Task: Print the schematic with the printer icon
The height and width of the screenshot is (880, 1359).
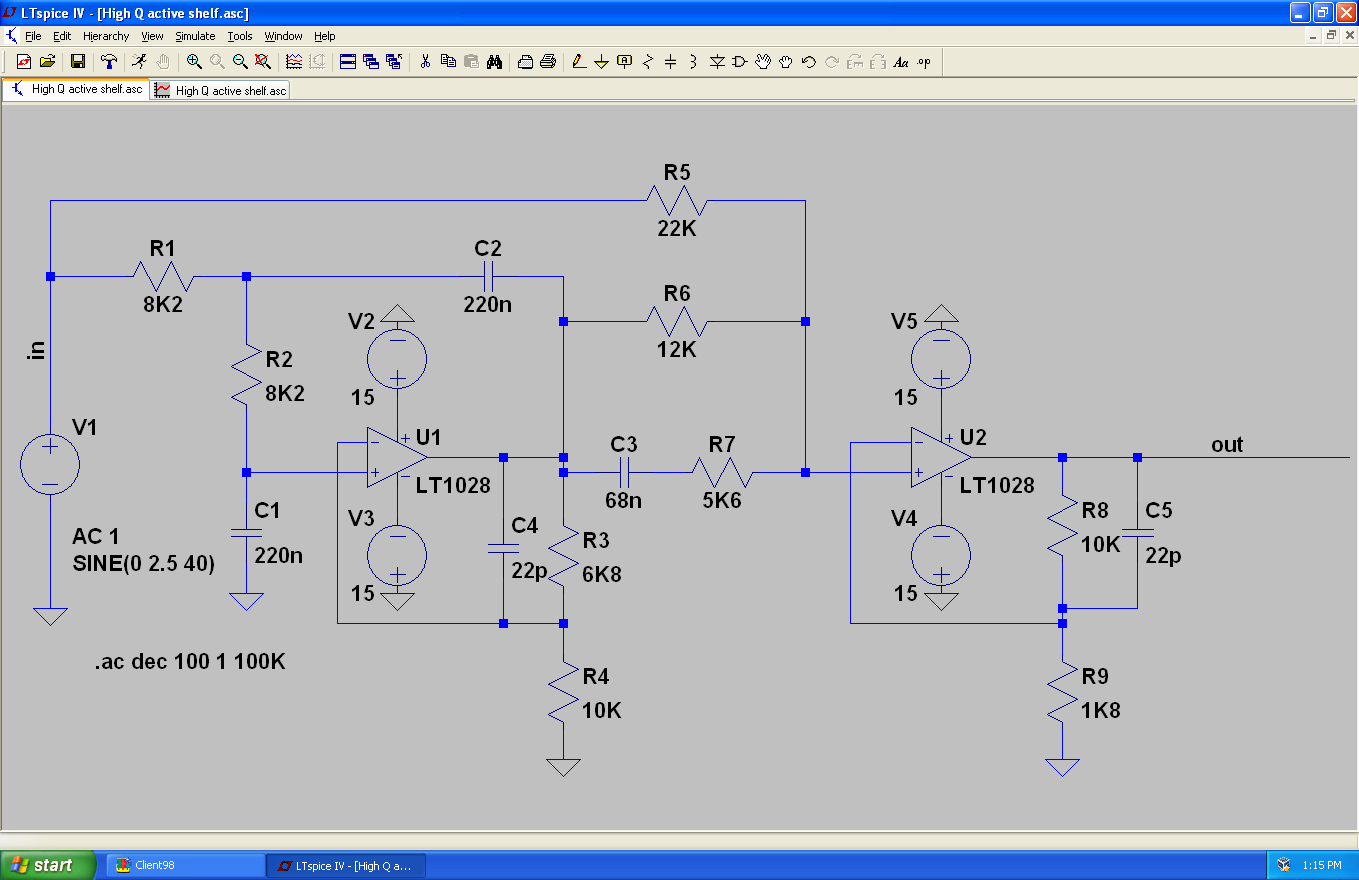Action: [x=548, y=62]
